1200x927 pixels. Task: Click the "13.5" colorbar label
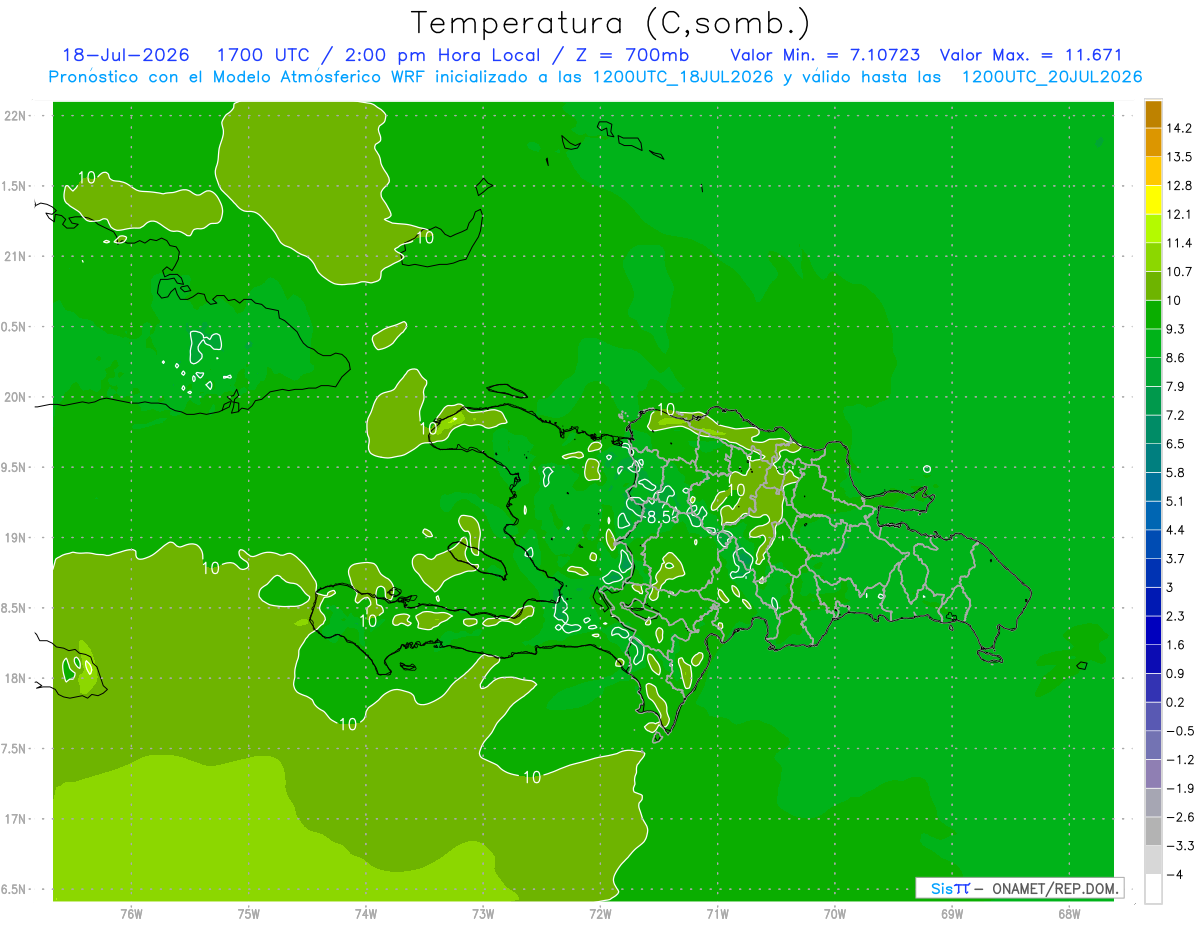tap(1179, 157)
